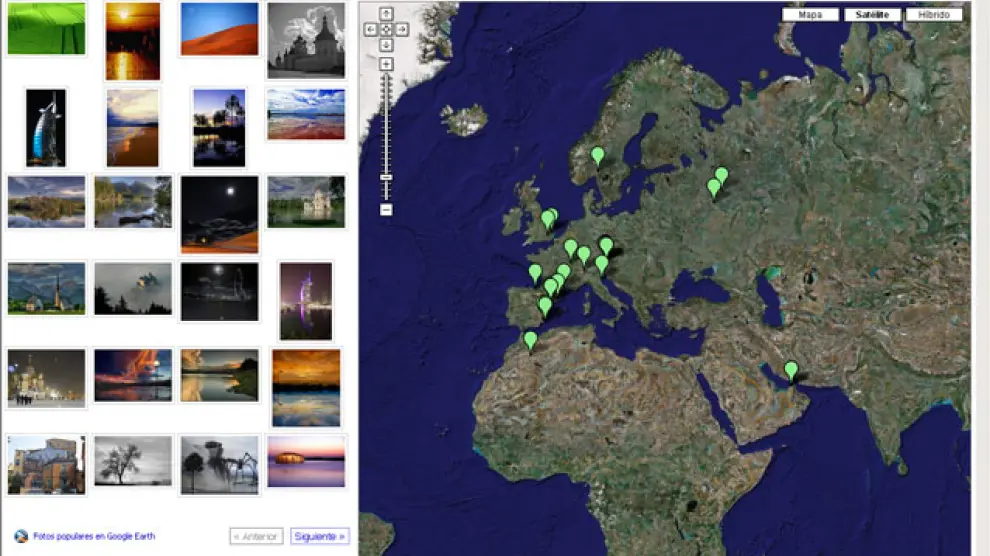Click the center reset-view map control
This screenshot has width=990, height=556.
coord(387,30)
